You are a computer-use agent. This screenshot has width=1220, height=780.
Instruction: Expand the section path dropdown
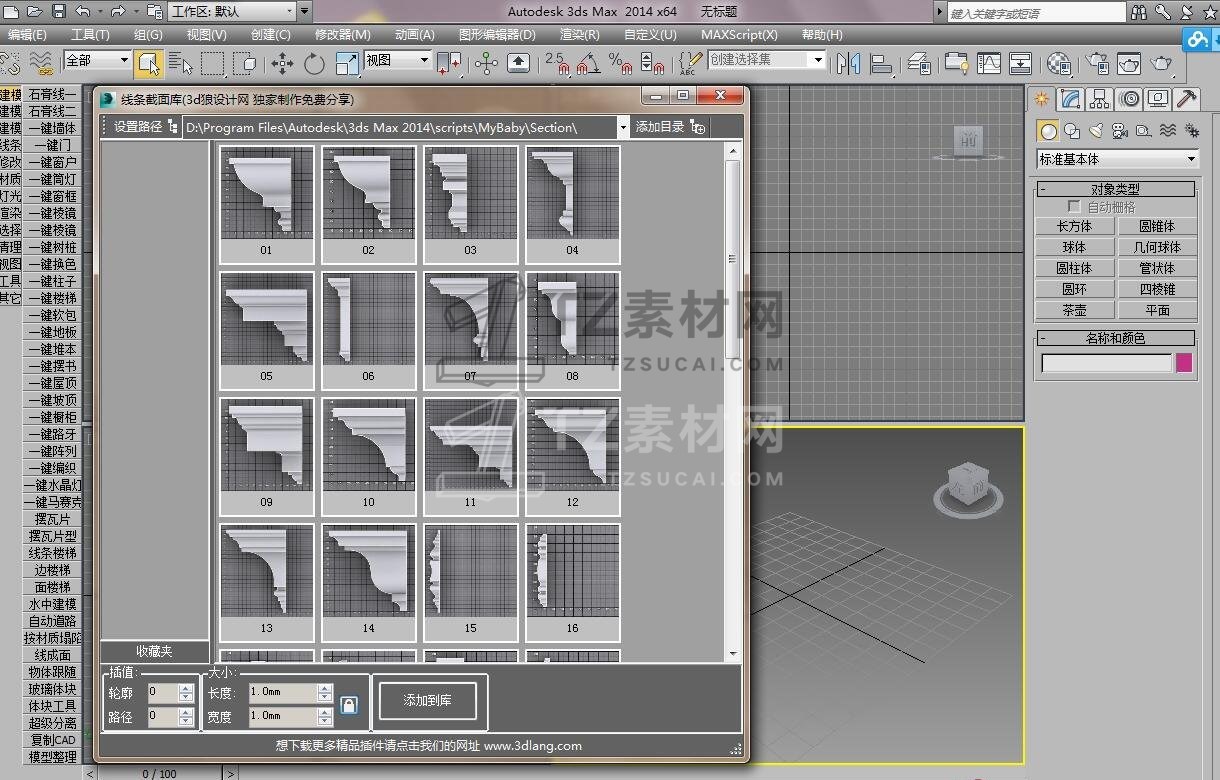(x=622, y=128)
